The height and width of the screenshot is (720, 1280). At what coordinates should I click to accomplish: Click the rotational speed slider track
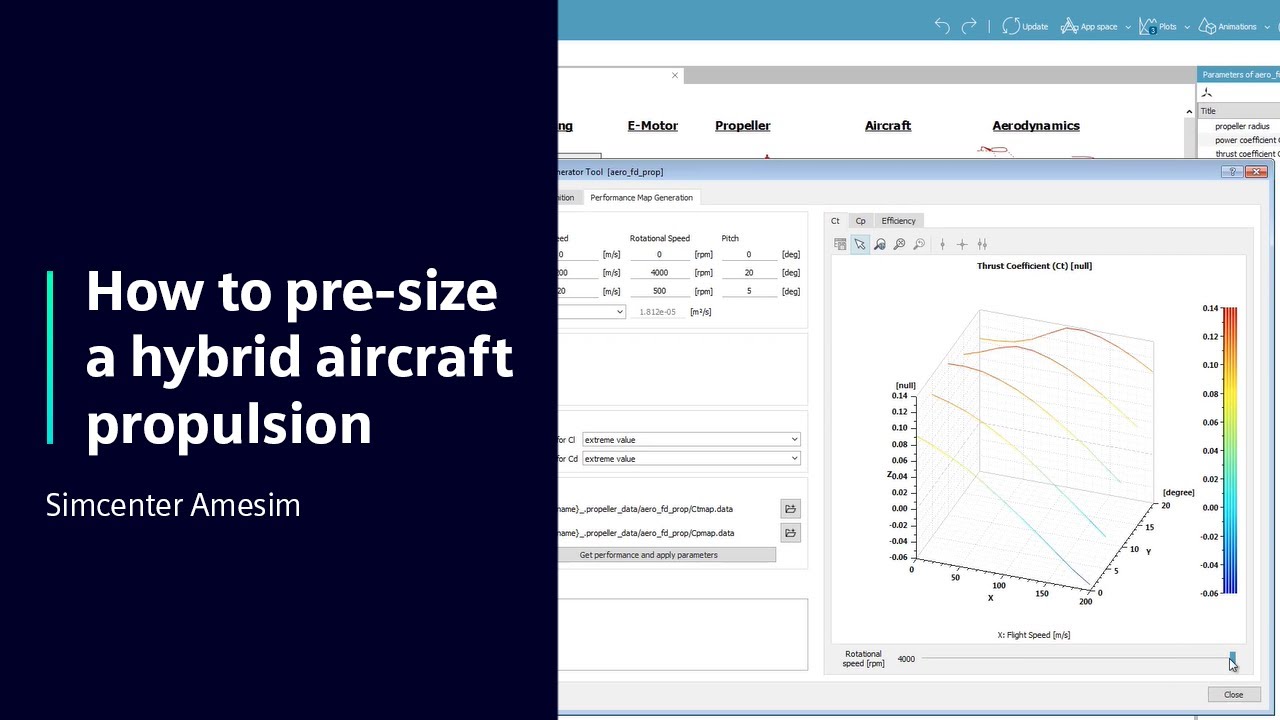(x=1075, y=659)
